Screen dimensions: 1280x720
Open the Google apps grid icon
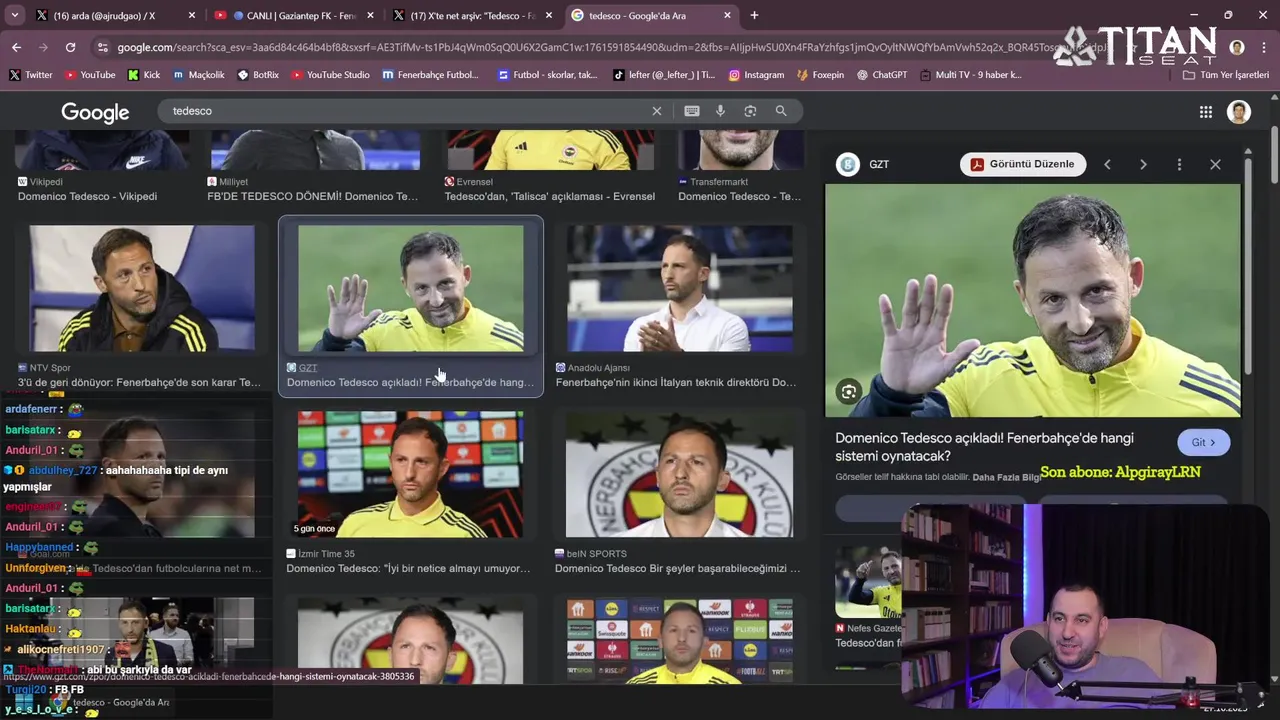coord(1206,112)
